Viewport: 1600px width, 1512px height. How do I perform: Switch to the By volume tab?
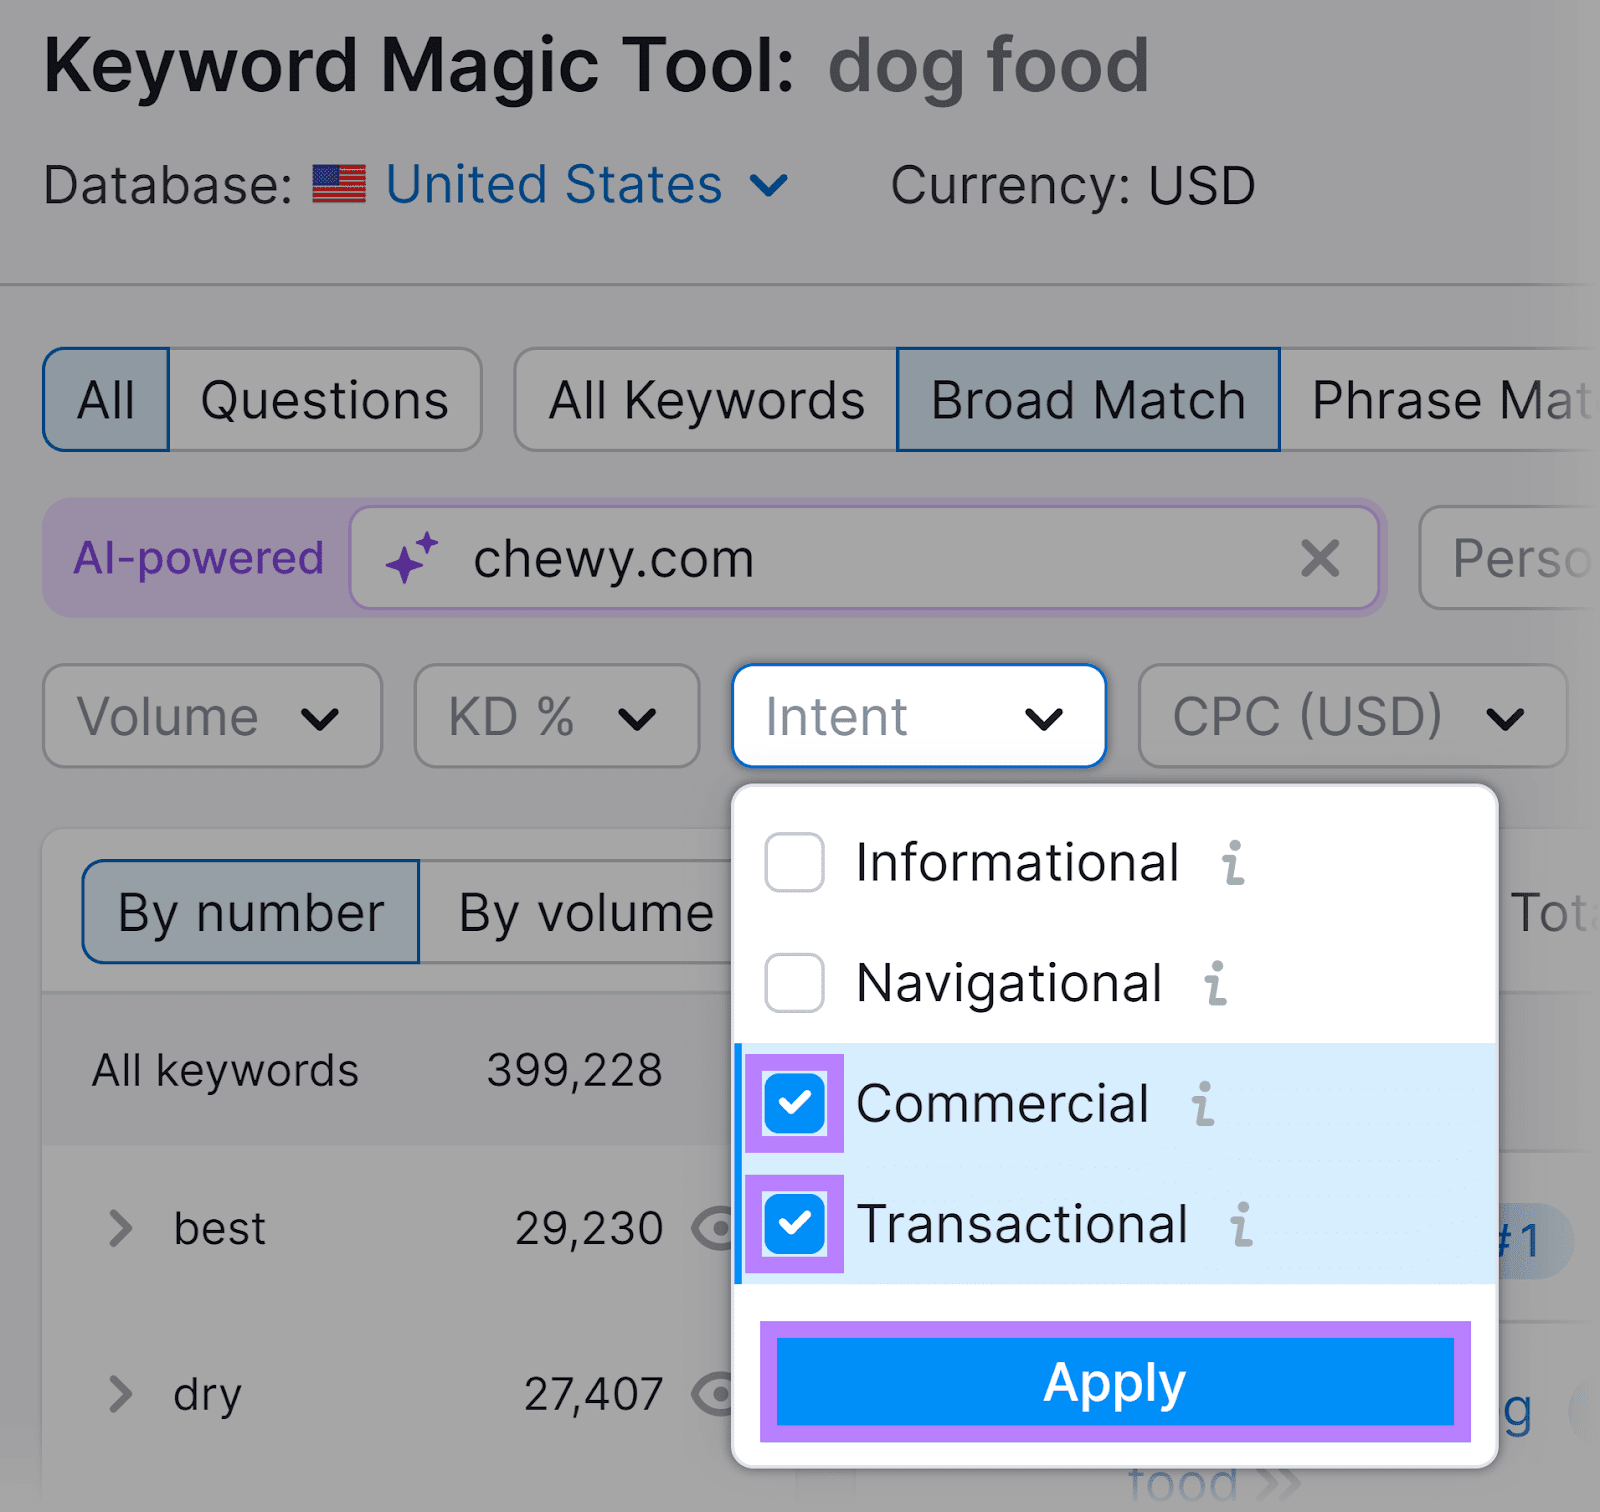(583, 911)
